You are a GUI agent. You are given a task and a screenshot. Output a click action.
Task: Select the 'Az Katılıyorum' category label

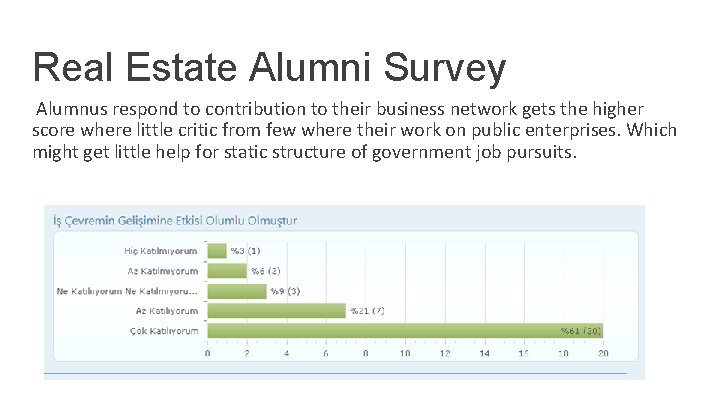[x=167, y=311]
